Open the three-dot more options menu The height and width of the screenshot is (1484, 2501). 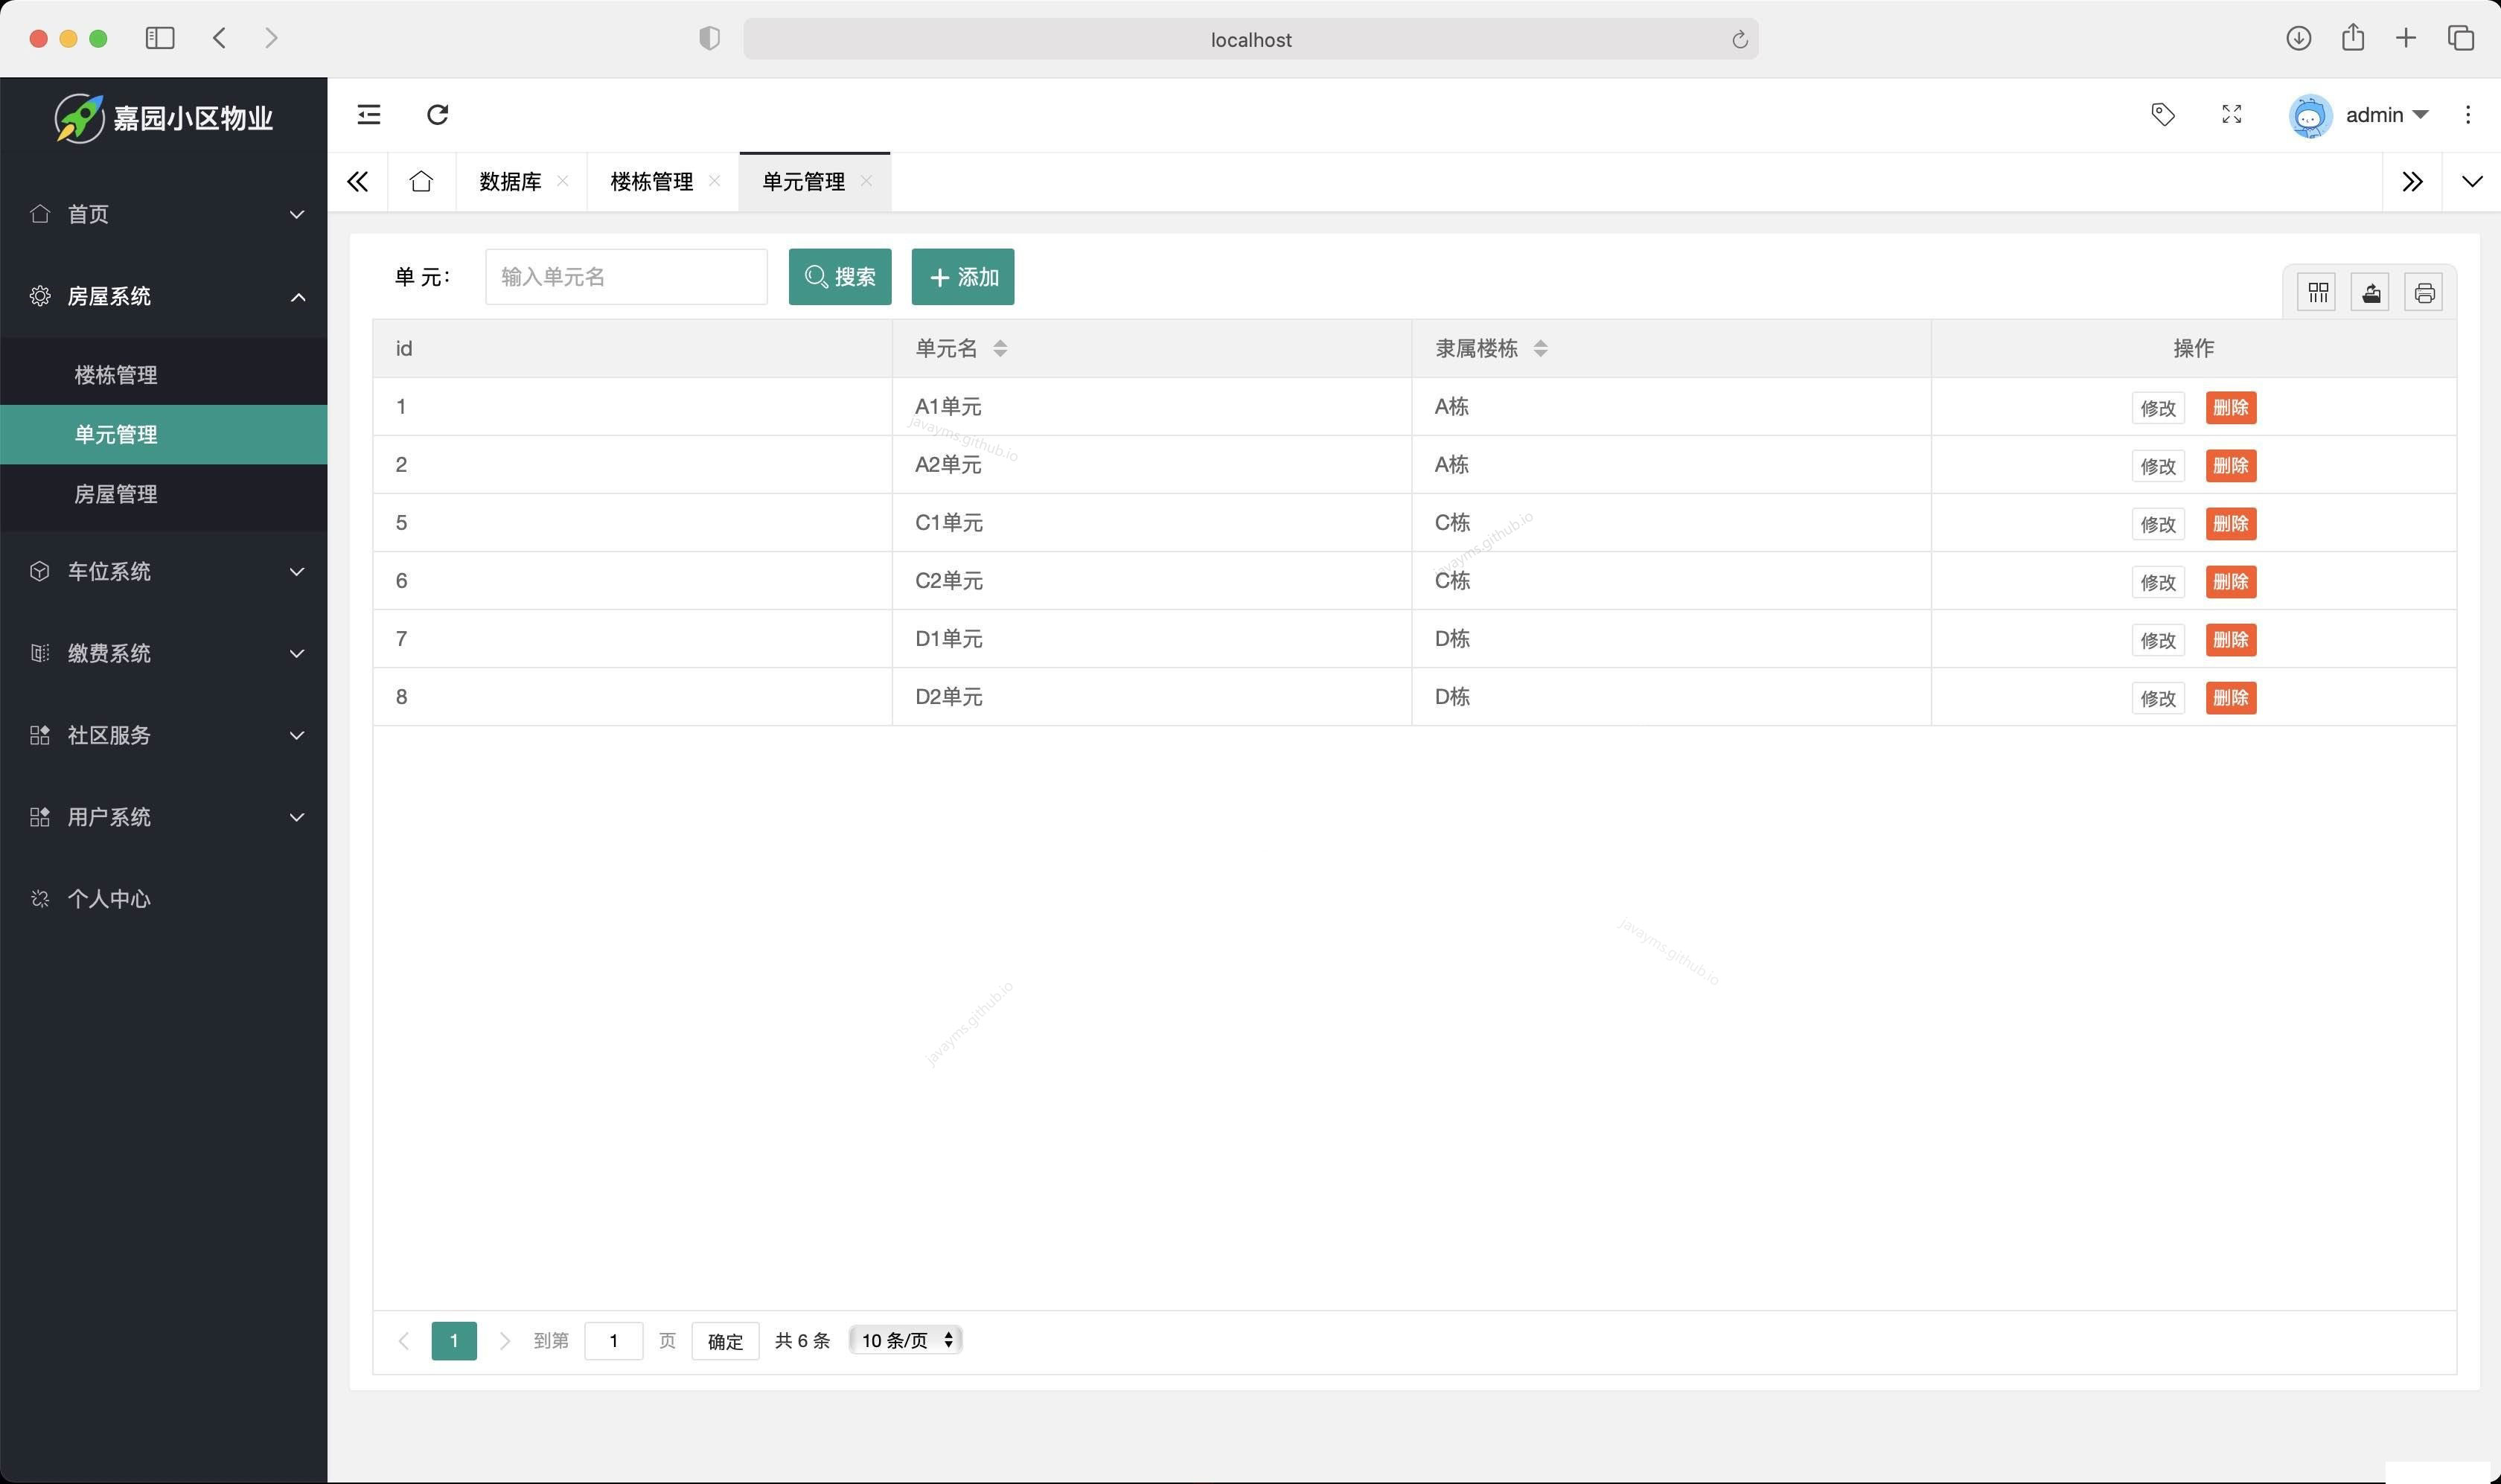pyautogui.click(x=2468, y=115)
